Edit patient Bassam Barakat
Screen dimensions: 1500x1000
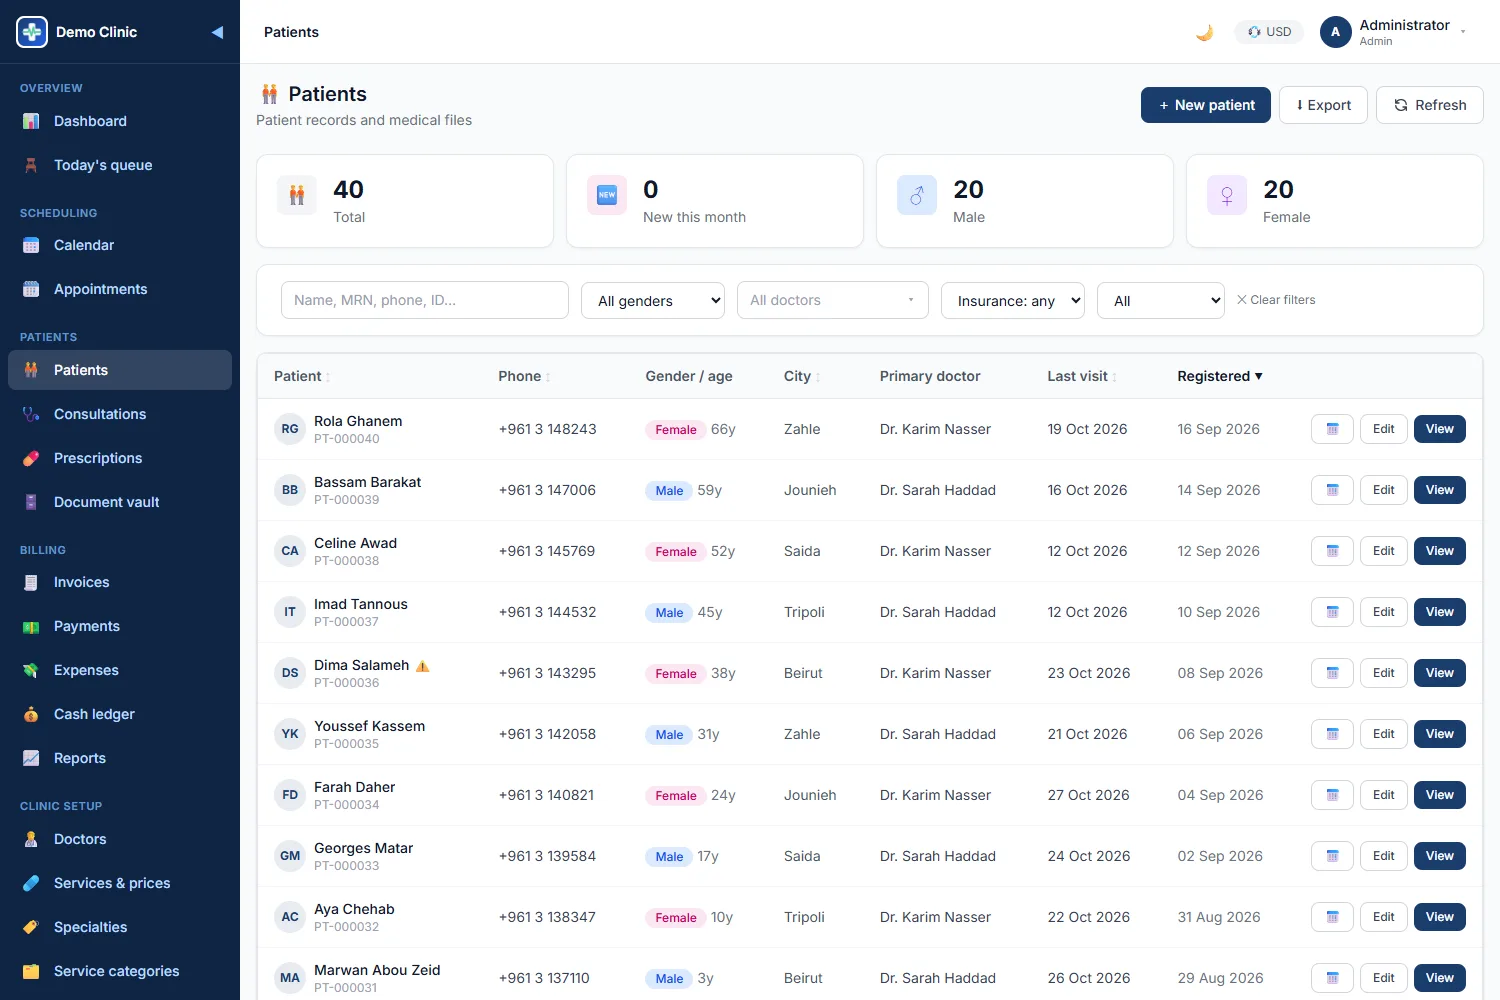pos(1384,490)
